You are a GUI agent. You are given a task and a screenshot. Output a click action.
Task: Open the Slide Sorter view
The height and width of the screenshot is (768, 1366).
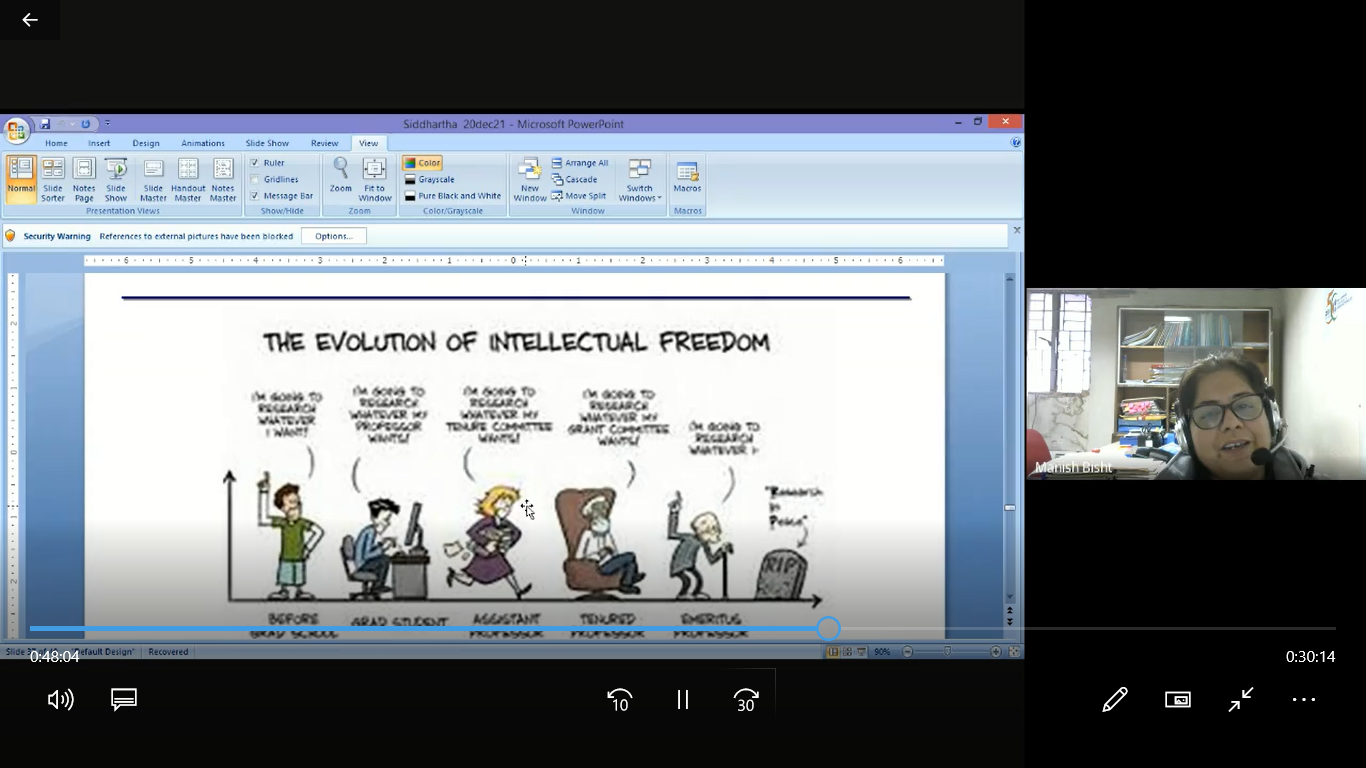click(53, 180)
